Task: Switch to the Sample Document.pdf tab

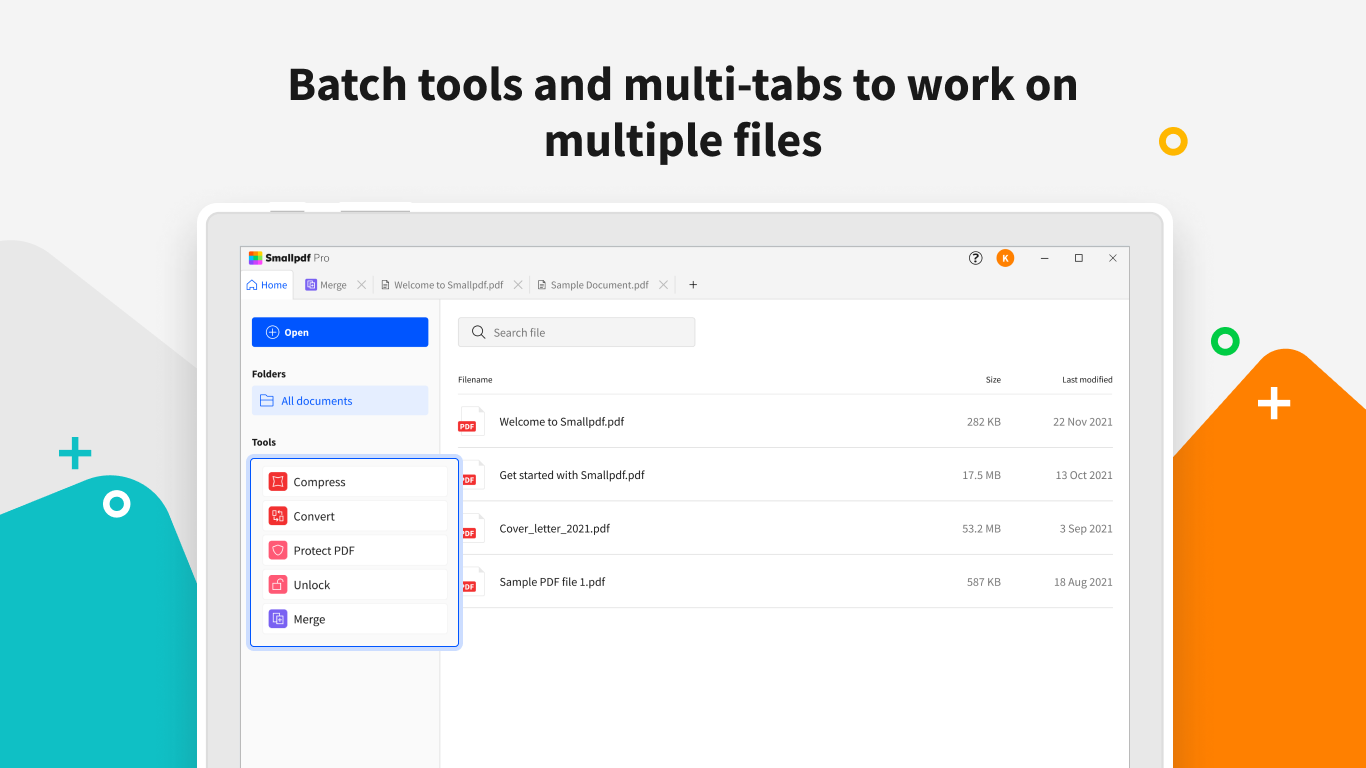Action: 603,285
